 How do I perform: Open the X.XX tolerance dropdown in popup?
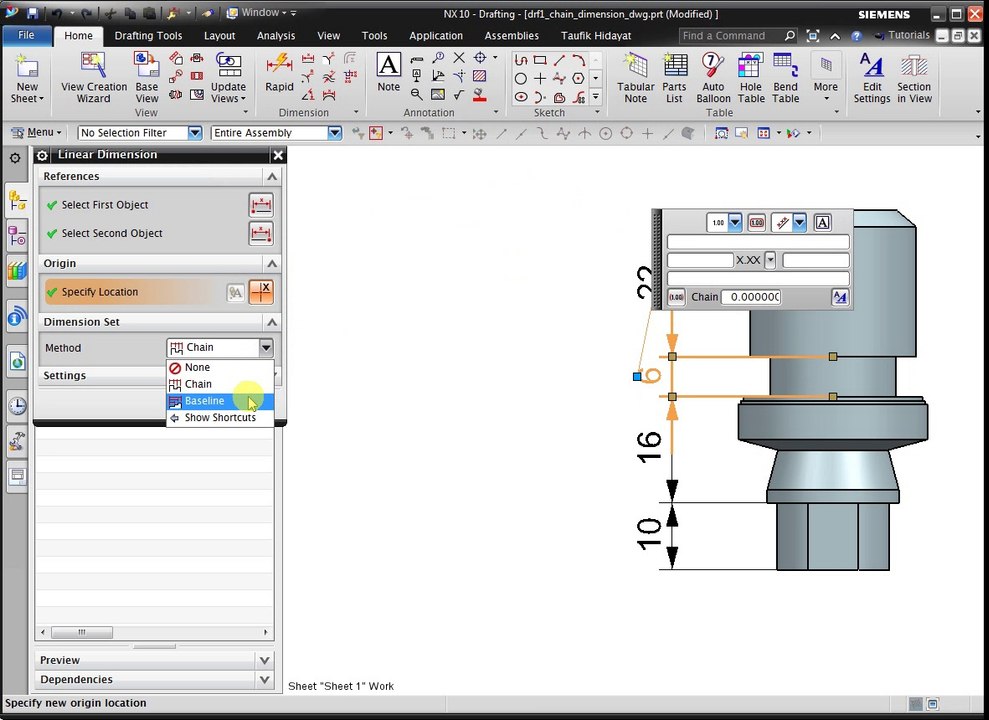point(770,260)
